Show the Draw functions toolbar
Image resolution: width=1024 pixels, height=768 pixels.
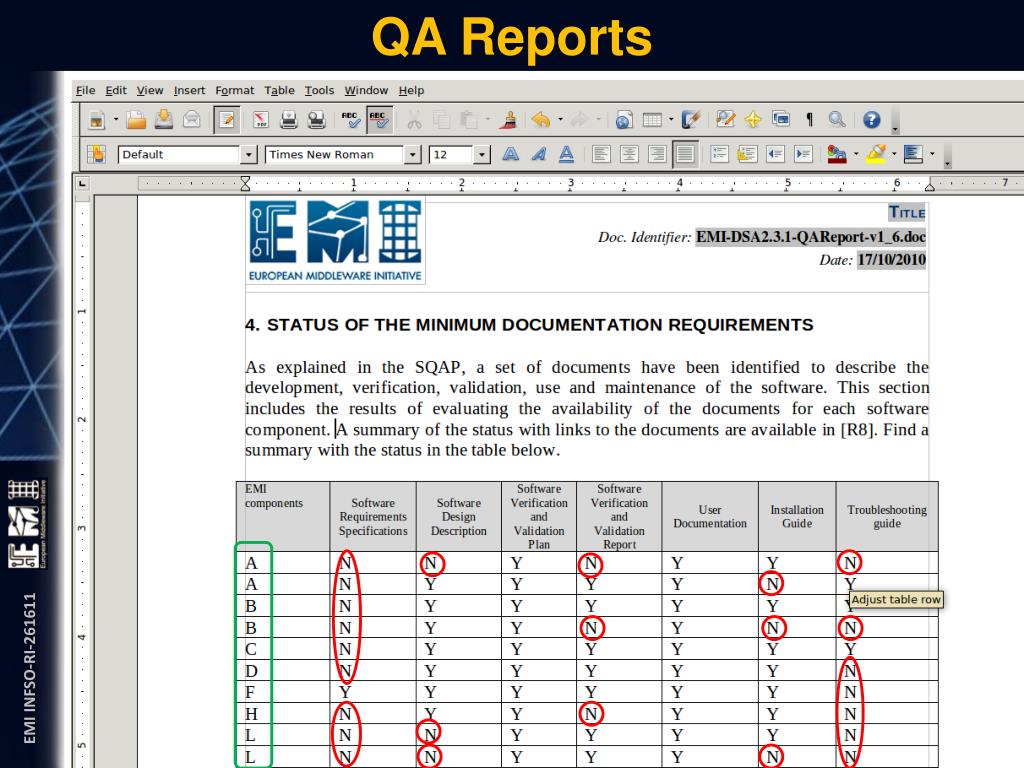click(x=690, y=120)
